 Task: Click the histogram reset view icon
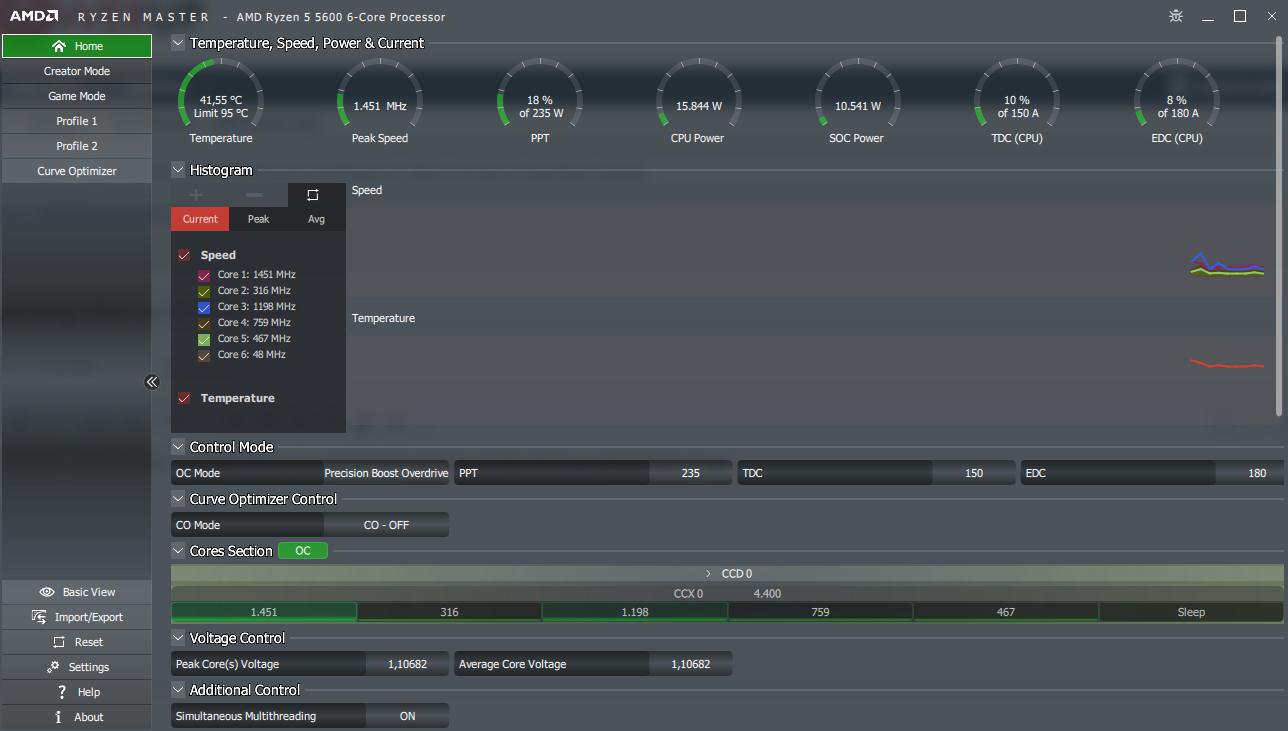point(312,195)
